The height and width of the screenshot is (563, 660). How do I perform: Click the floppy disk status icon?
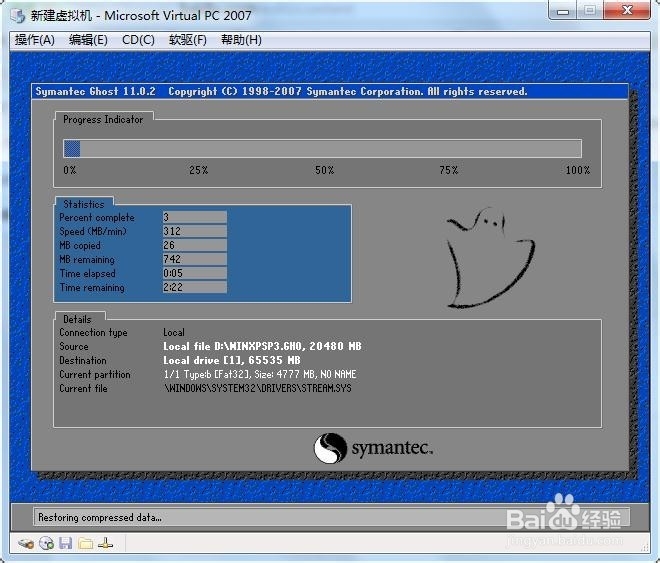point(66,543)
